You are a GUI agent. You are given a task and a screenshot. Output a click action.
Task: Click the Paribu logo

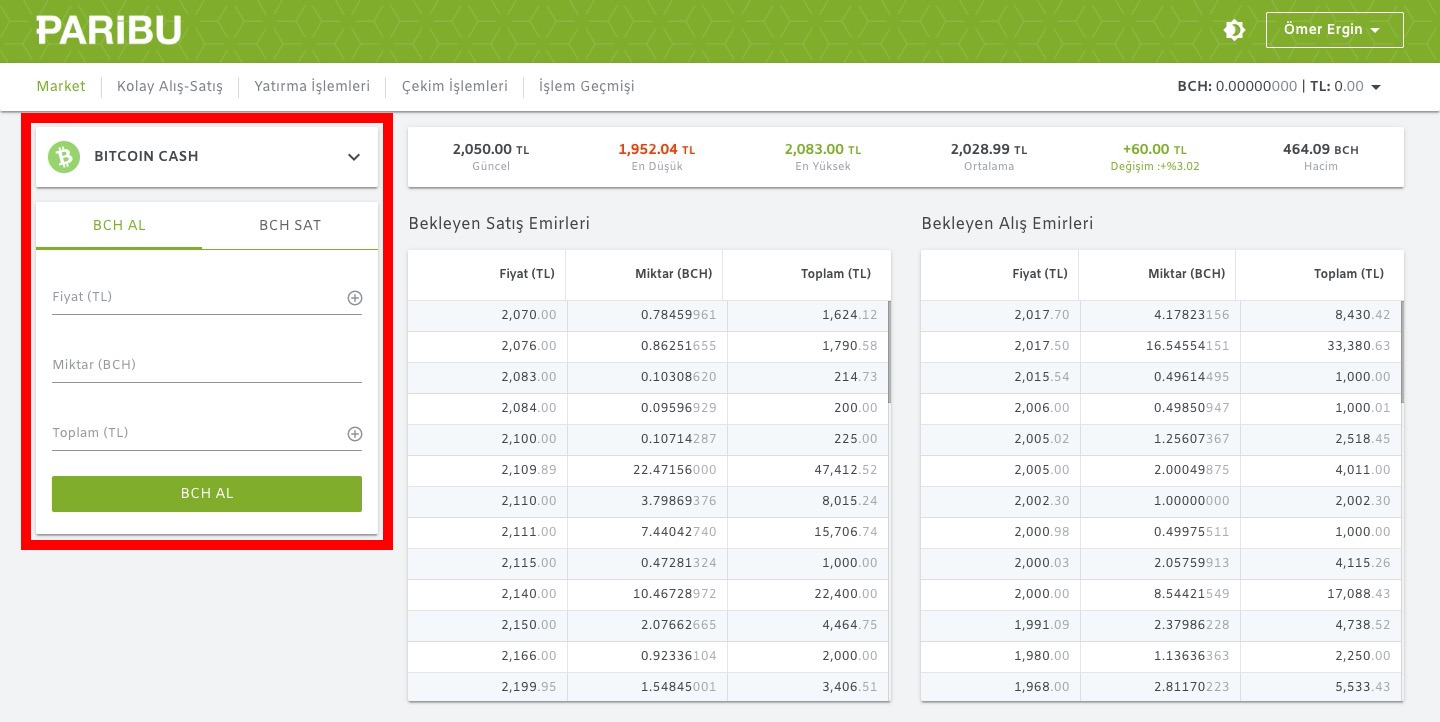[x=109, y=30]
